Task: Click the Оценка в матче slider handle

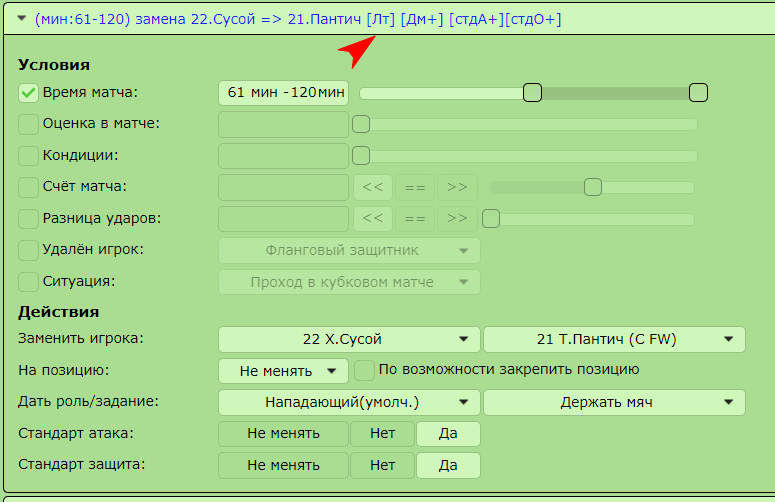Action: tap(361, 124)
